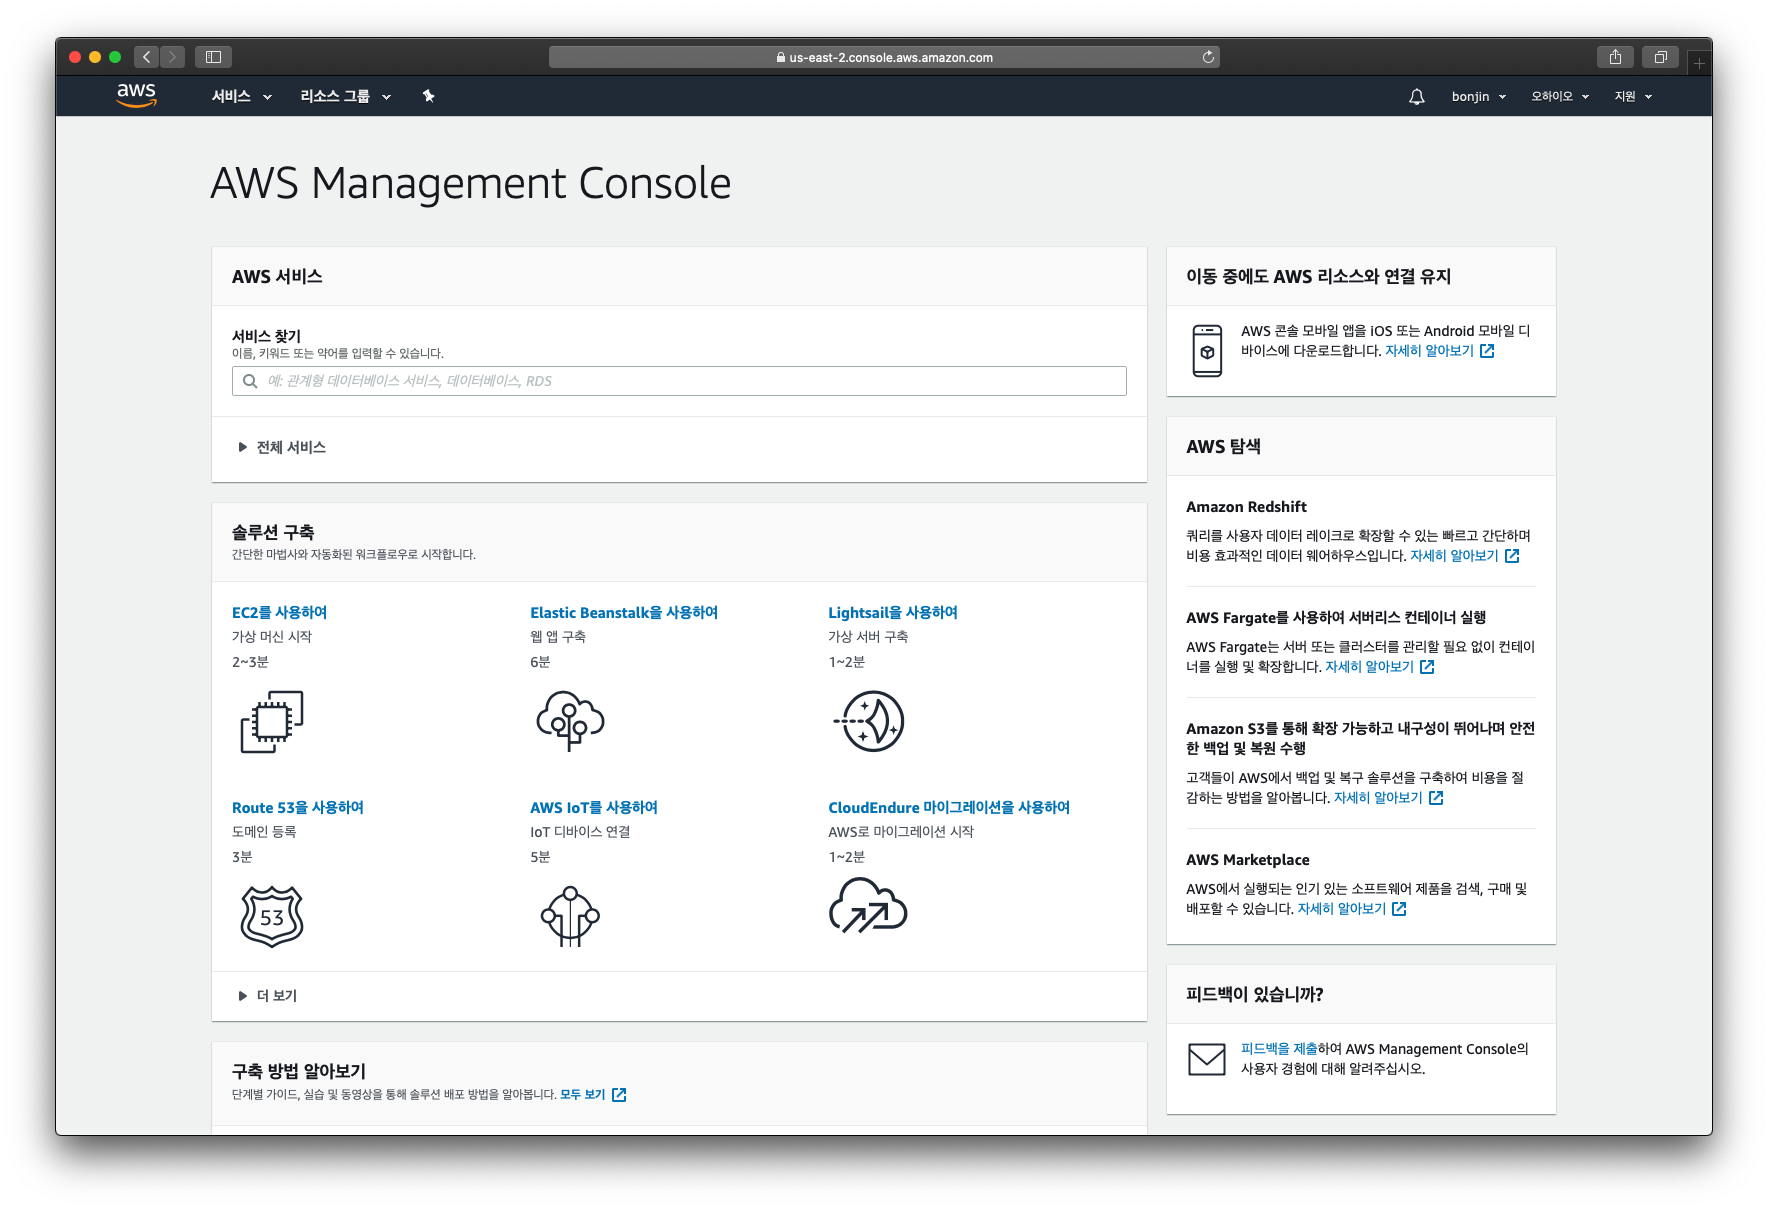Open the Elastic Beanstalk을 사용하여 link

click(x=624, y=612)
